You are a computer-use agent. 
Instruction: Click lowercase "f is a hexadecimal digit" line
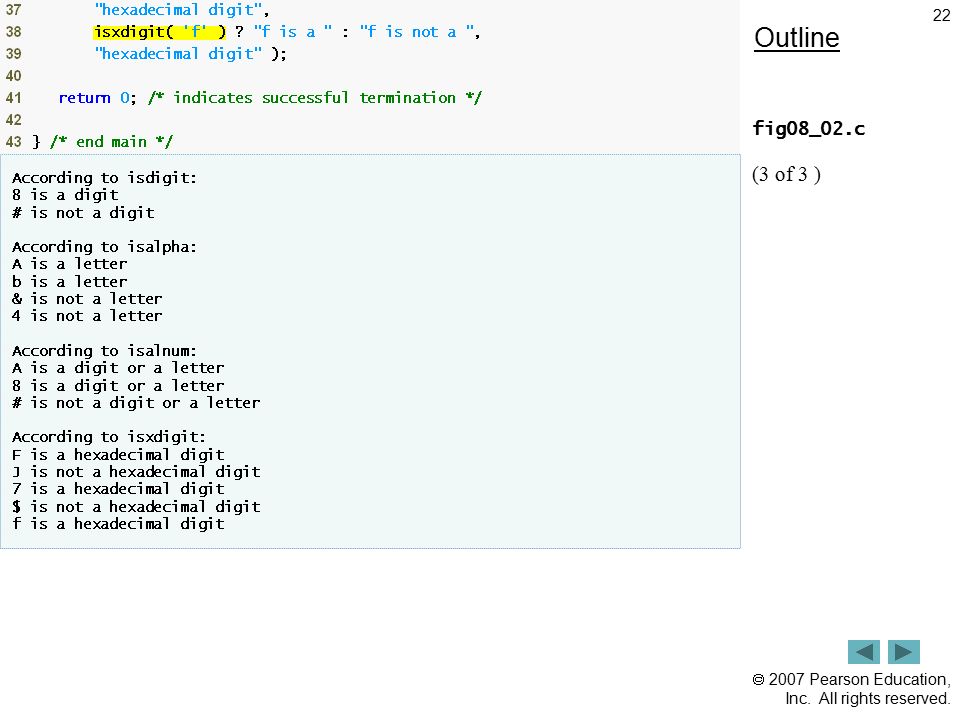pyautogui.click(x=118, y=524)
